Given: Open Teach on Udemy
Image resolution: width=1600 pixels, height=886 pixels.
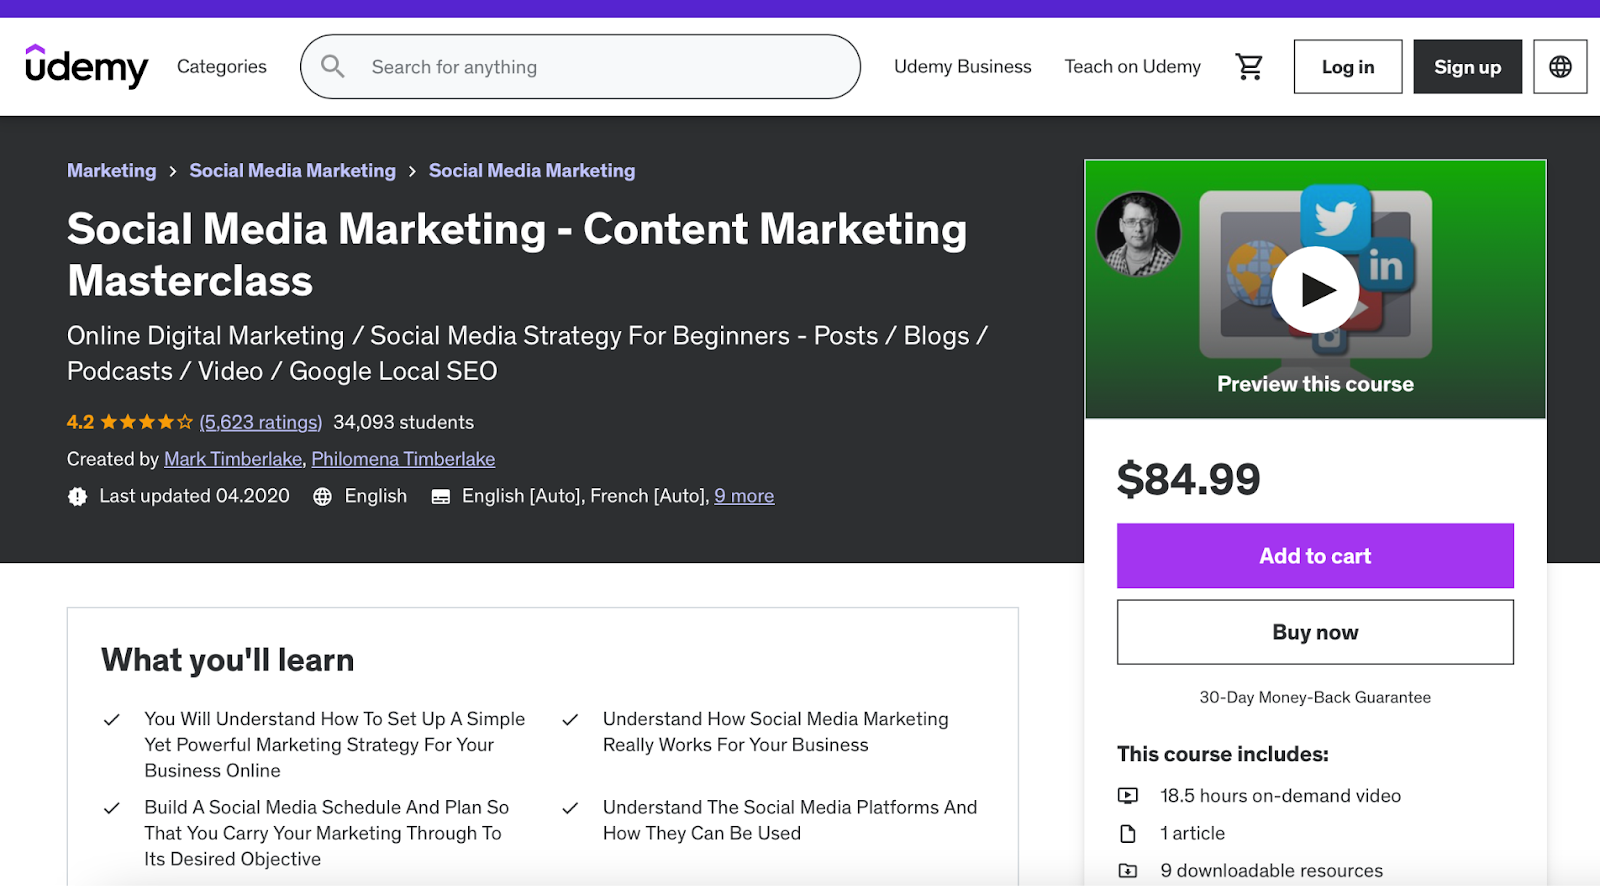Looking at the screenshot, I should (x=1132, y=67).
